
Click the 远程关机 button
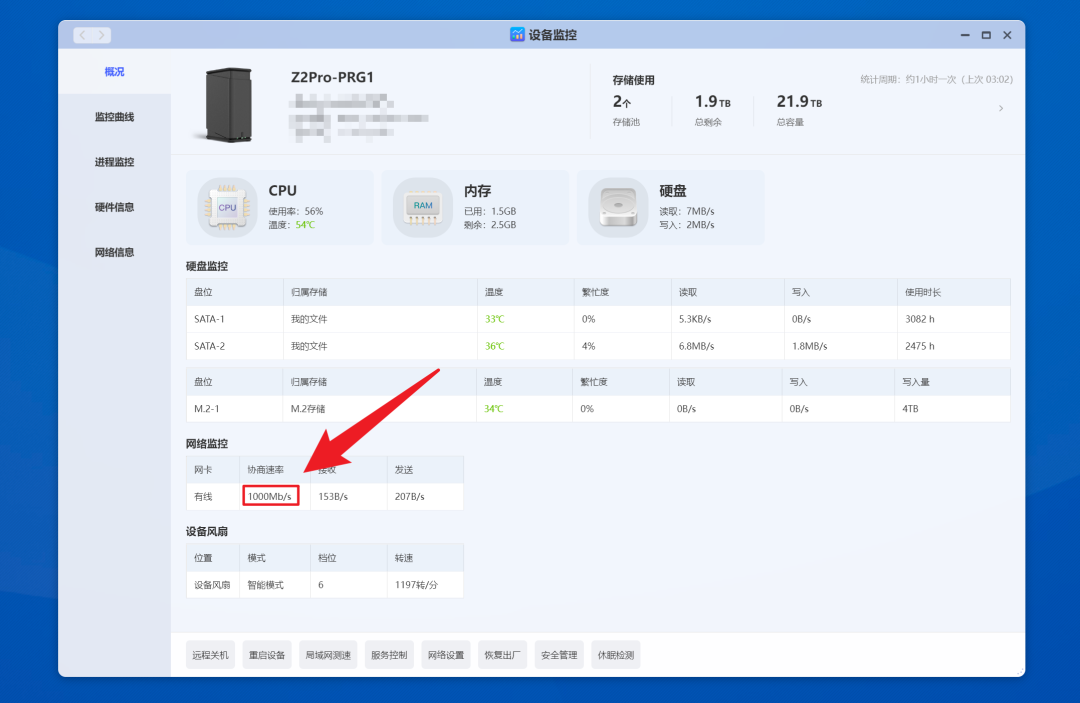210,655
